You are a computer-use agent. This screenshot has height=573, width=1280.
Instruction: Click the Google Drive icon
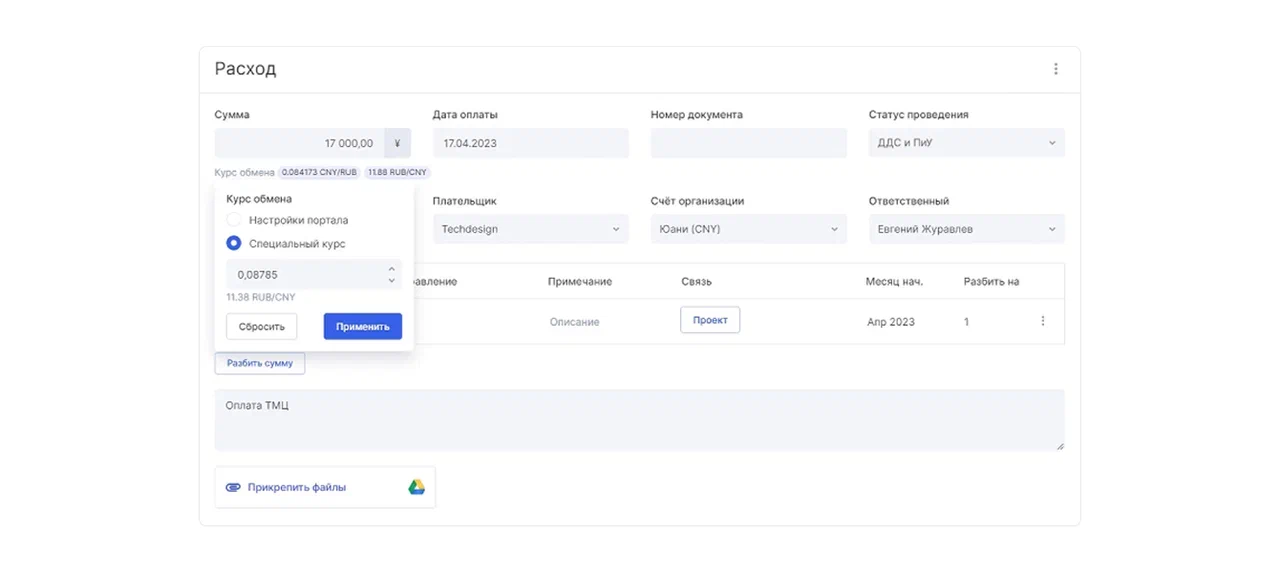click(x=416, y=487)
